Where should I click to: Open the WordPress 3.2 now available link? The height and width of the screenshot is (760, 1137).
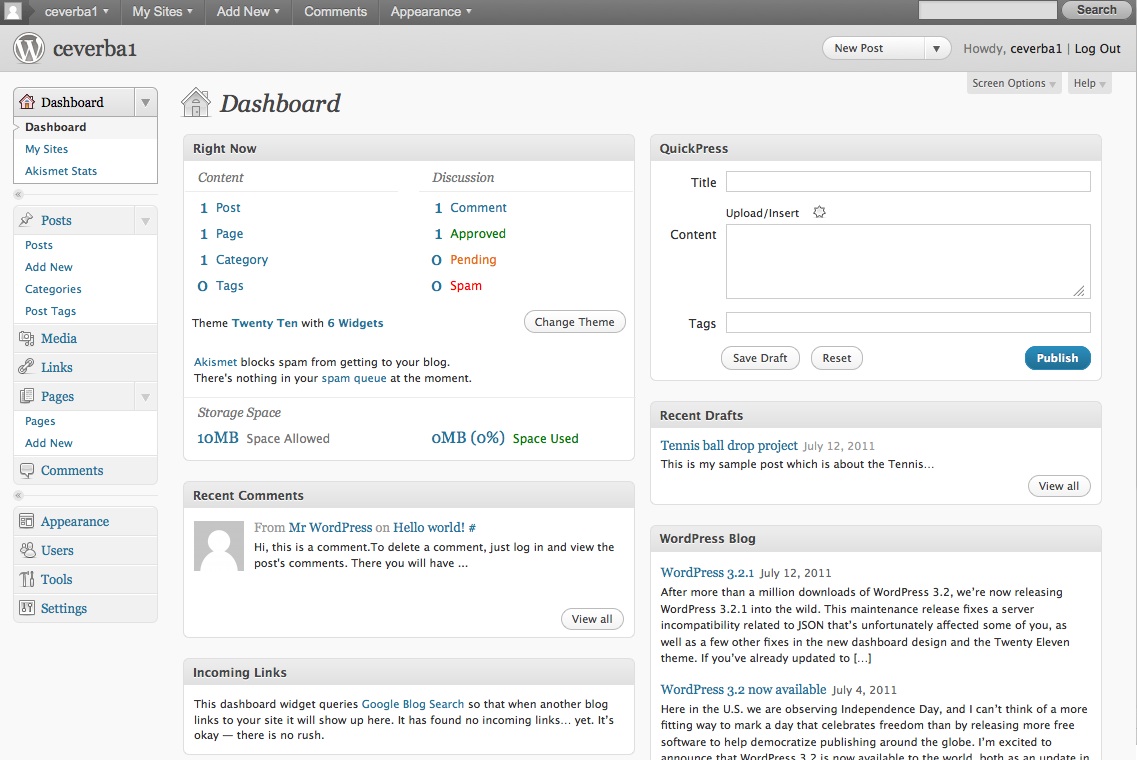point(743,689)
